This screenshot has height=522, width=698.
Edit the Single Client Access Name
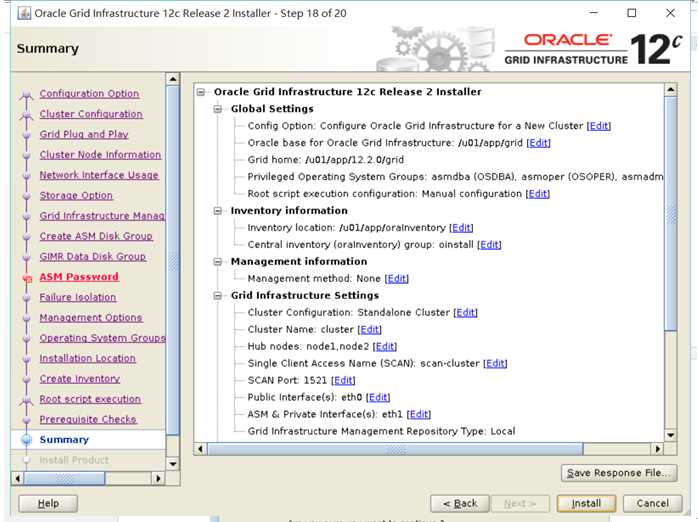pos(495,364)
